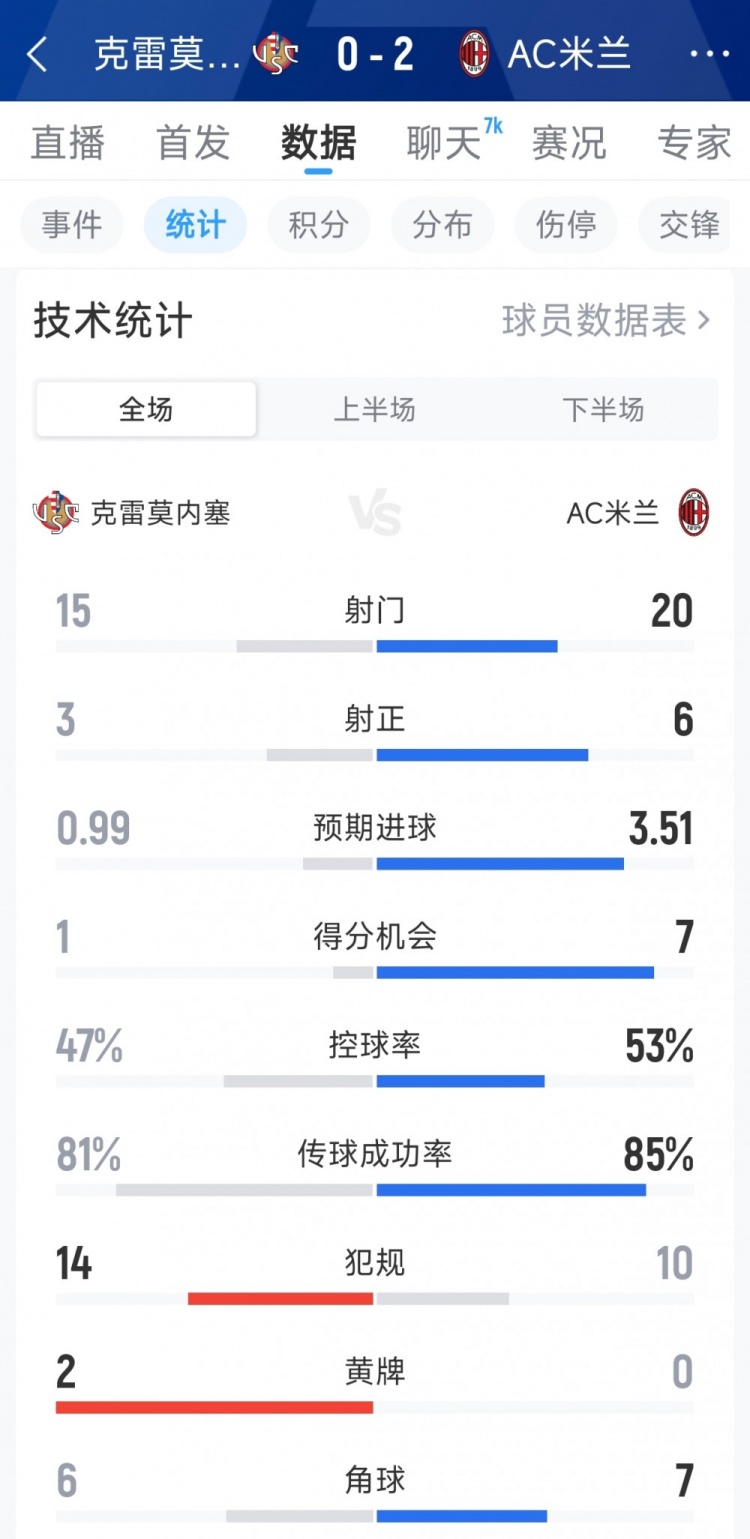750x1539 pixels.
Task: Open 球员数据表 player data table
Action: tap(606, 321)
